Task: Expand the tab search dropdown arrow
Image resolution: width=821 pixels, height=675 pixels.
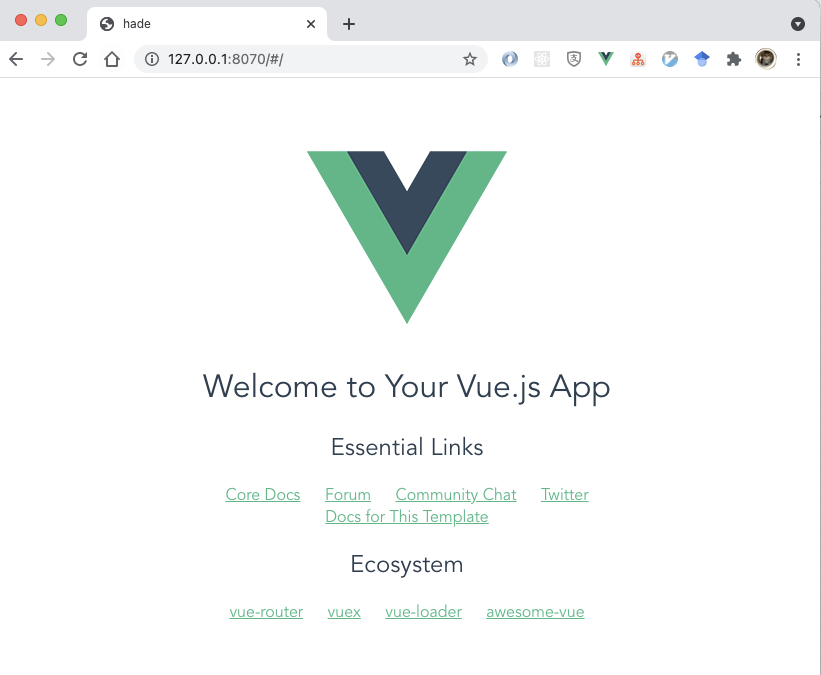Action: (797, 24)
